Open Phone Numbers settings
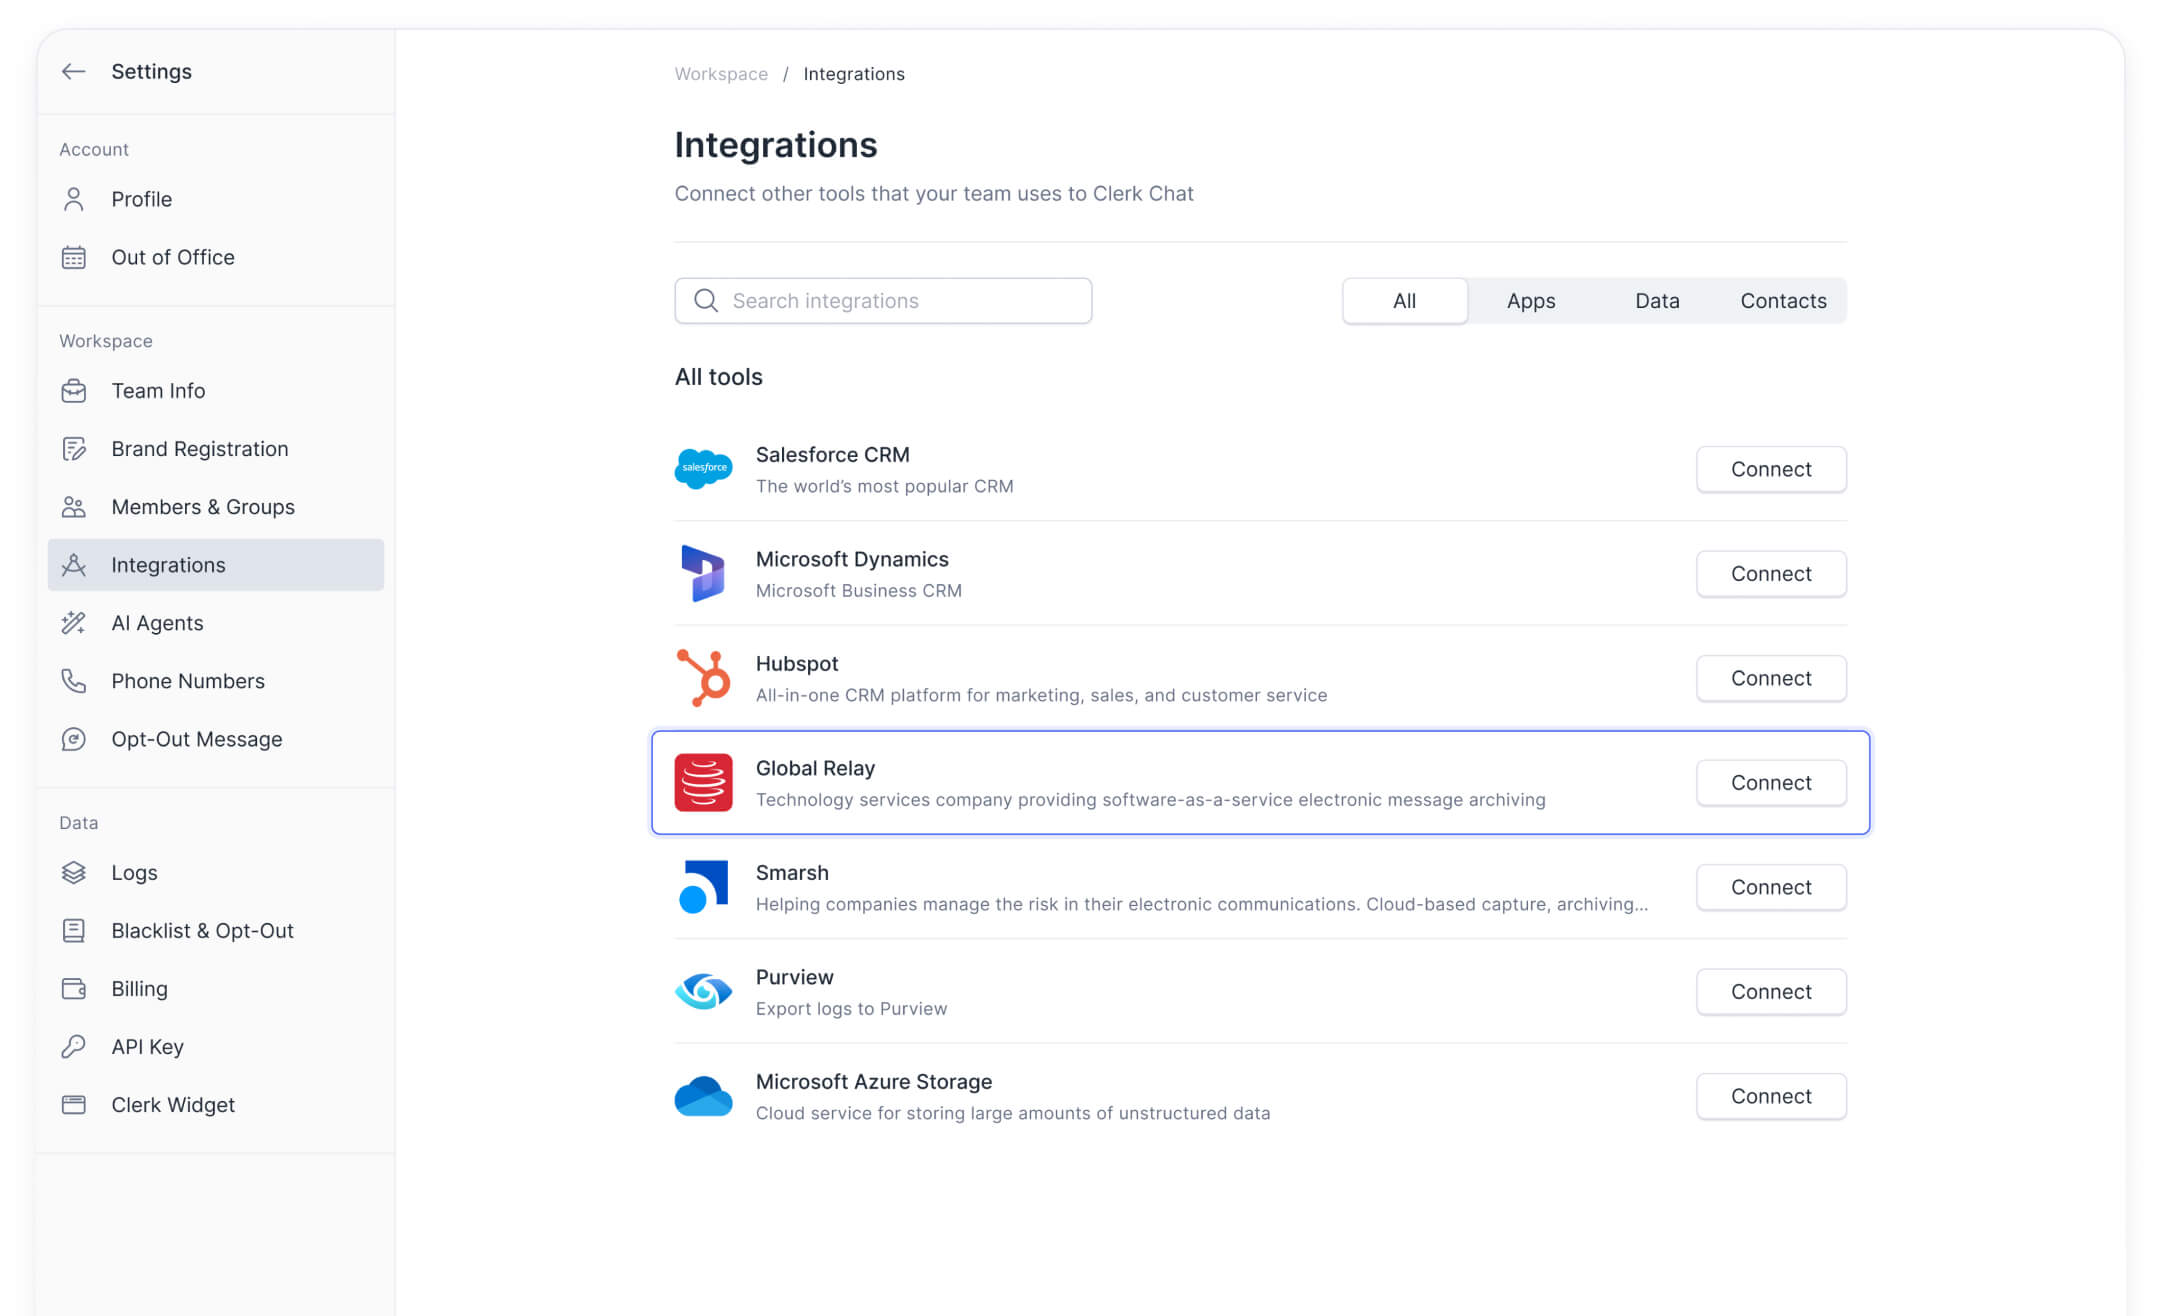 (x=216, y=681)
